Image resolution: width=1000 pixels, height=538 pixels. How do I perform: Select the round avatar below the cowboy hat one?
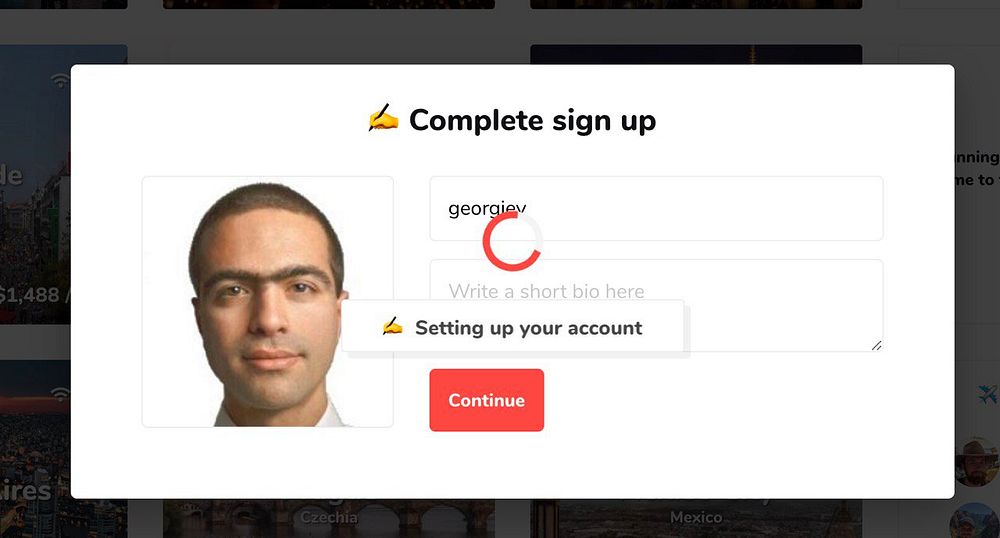[974, 520]
